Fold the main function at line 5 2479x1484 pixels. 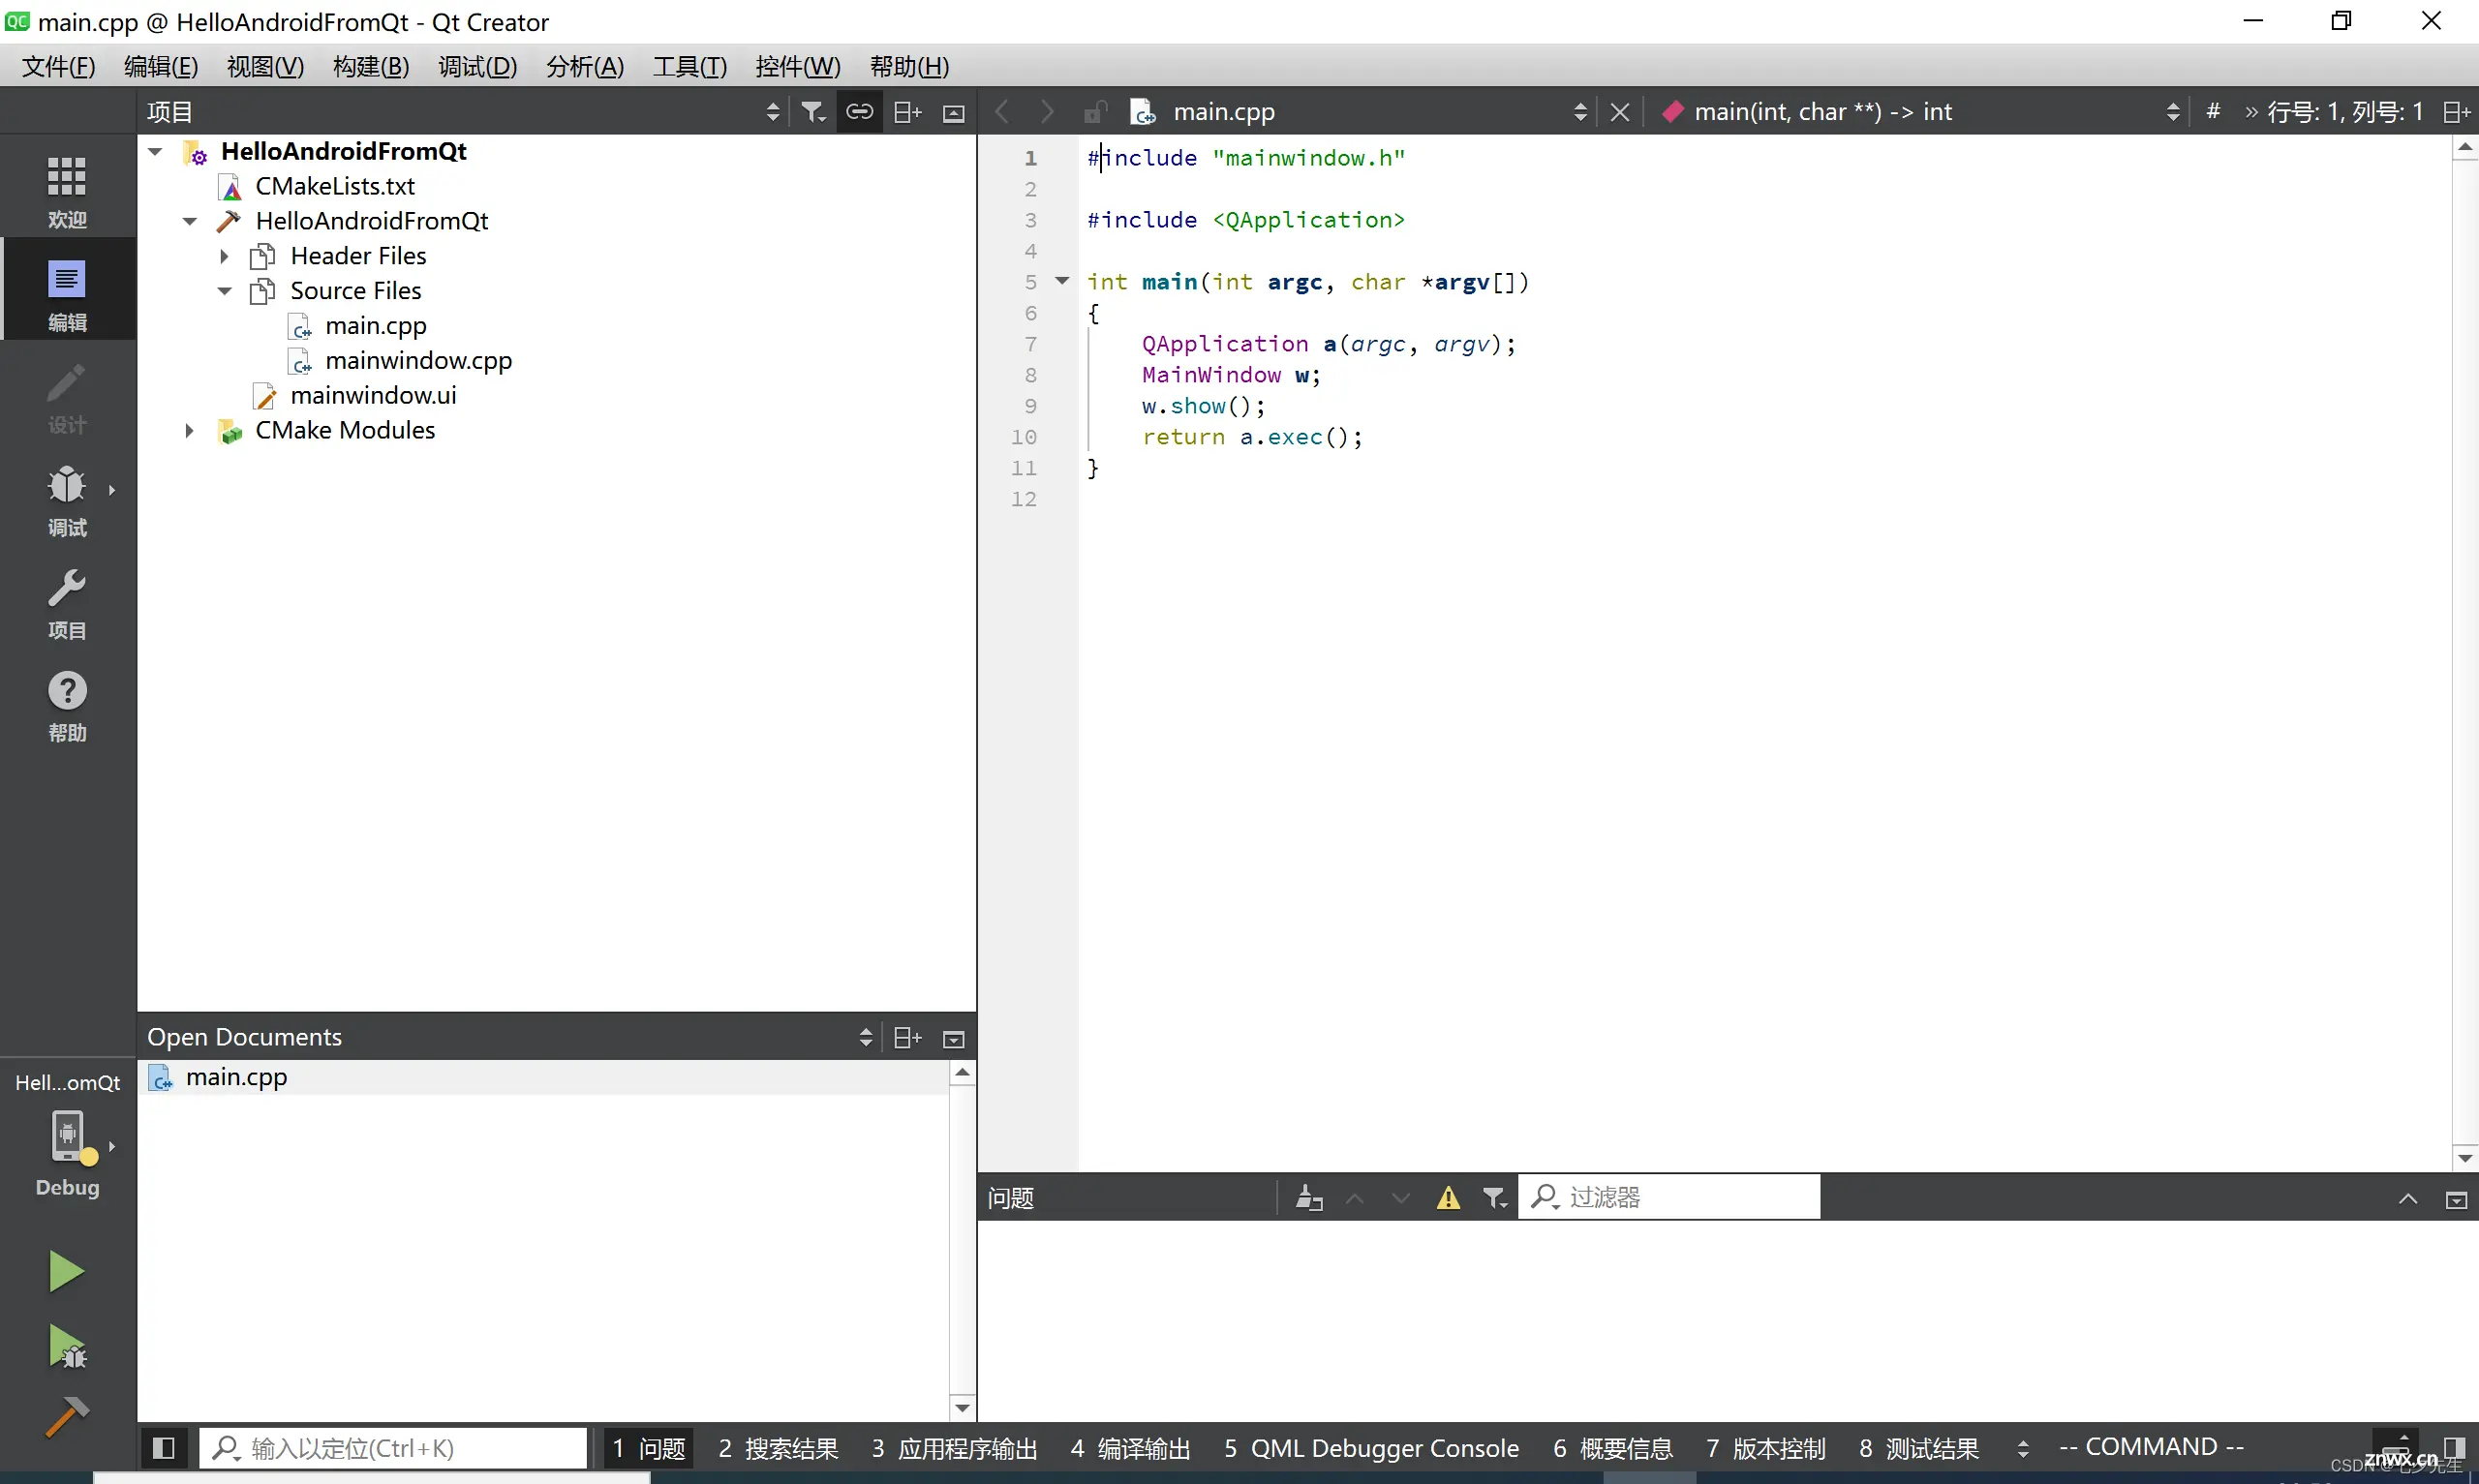(x=1062, y=281)
